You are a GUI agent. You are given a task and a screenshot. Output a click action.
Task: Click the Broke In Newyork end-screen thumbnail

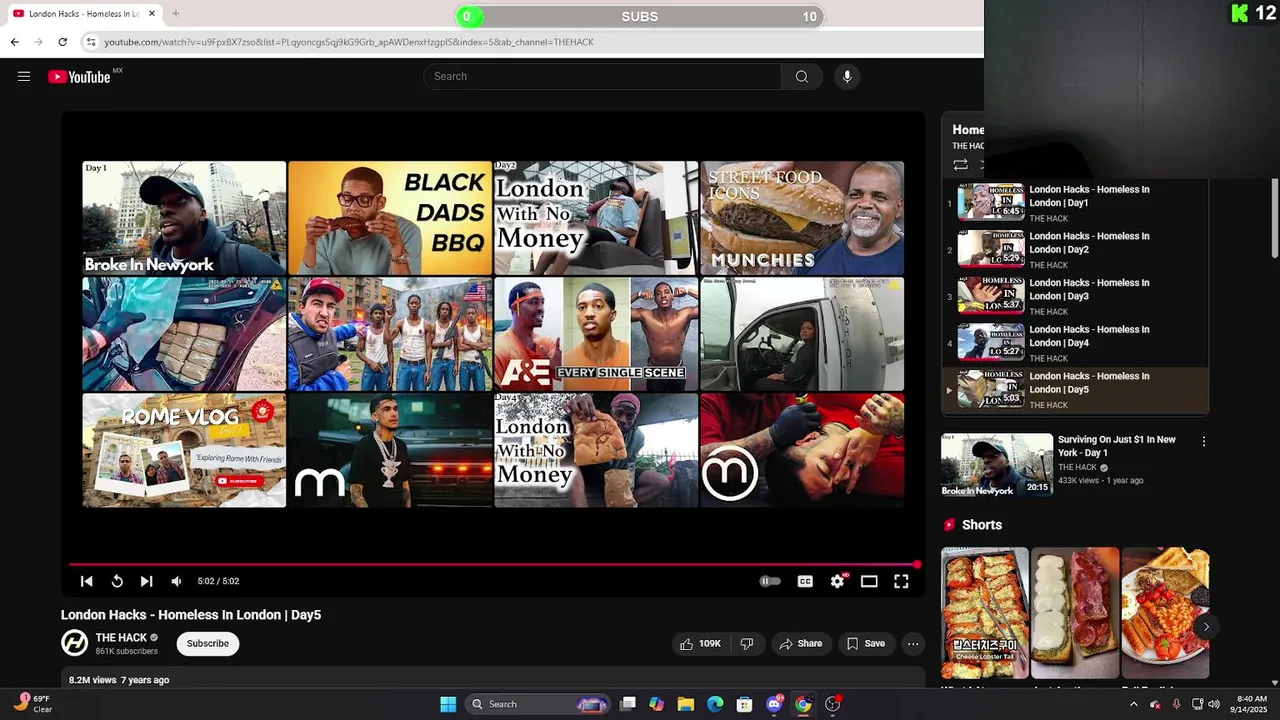tap(184, 218)
